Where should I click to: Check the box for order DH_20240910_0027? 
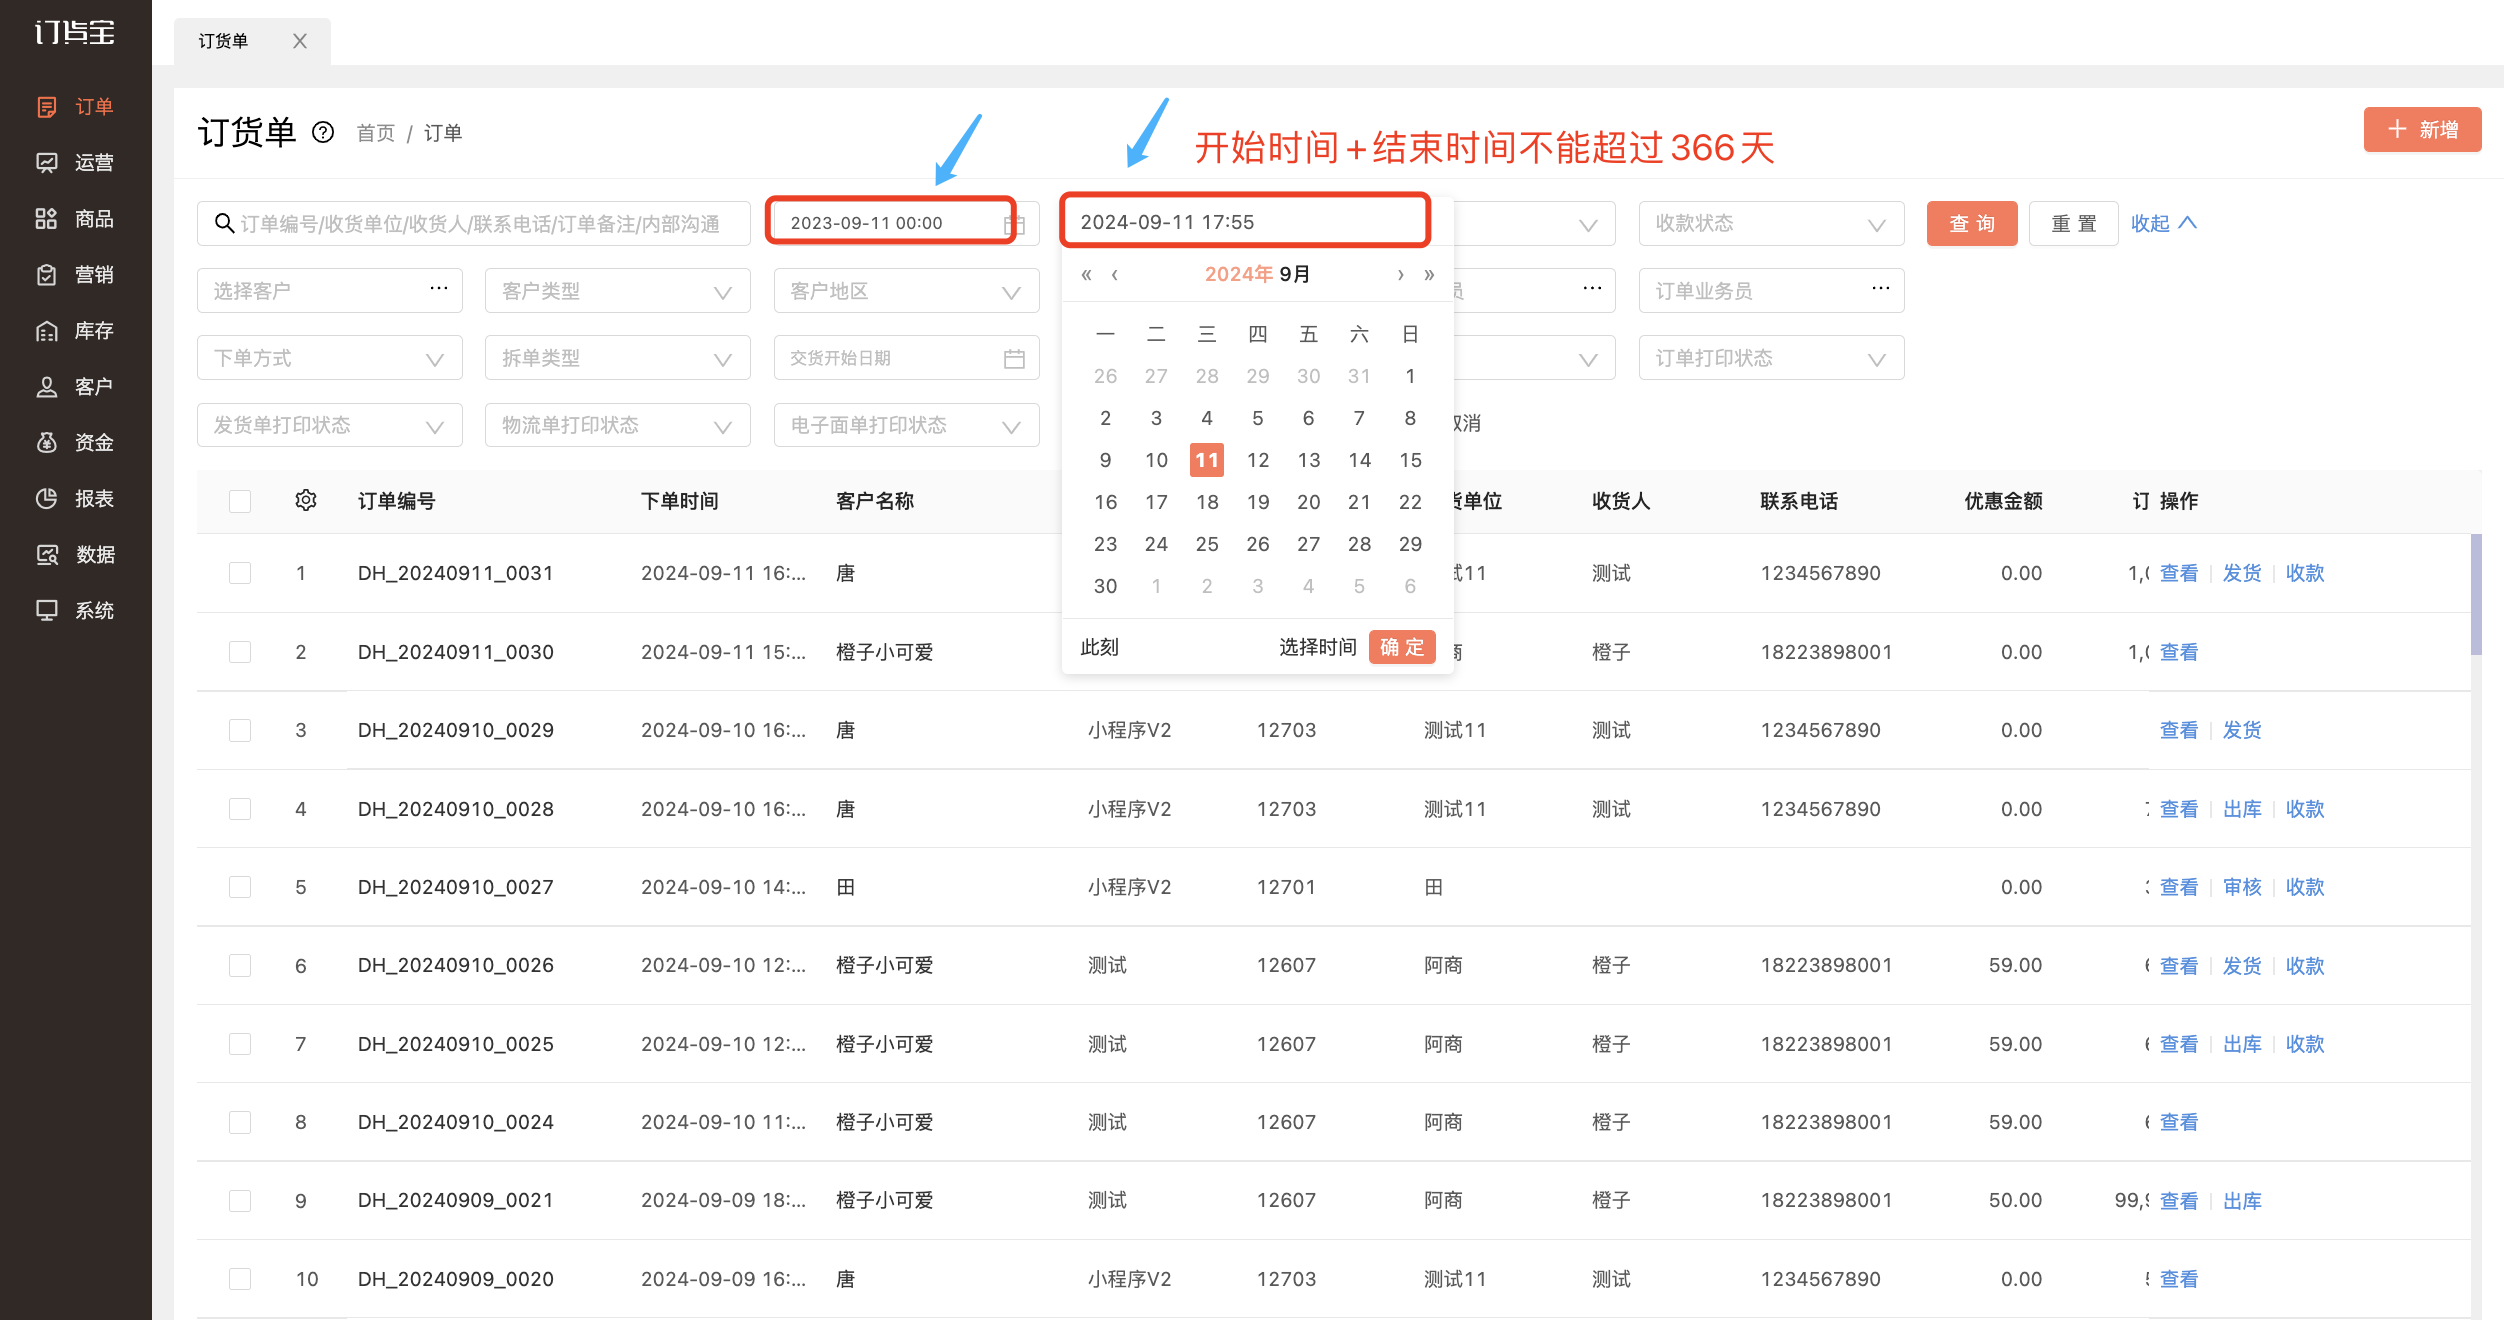click(x=240, y=887)
